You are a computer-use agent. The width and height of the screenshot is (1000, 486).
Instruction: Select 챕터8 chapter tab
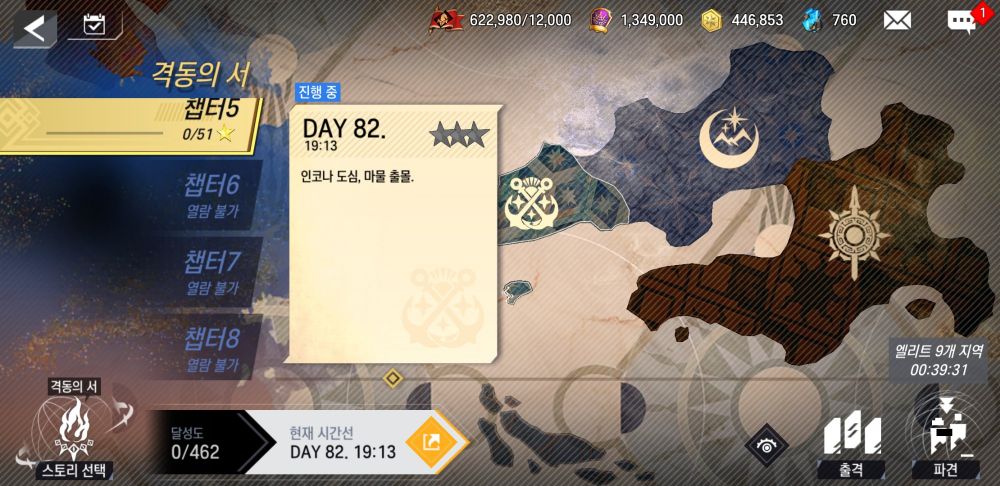click(x=211, y=348)
